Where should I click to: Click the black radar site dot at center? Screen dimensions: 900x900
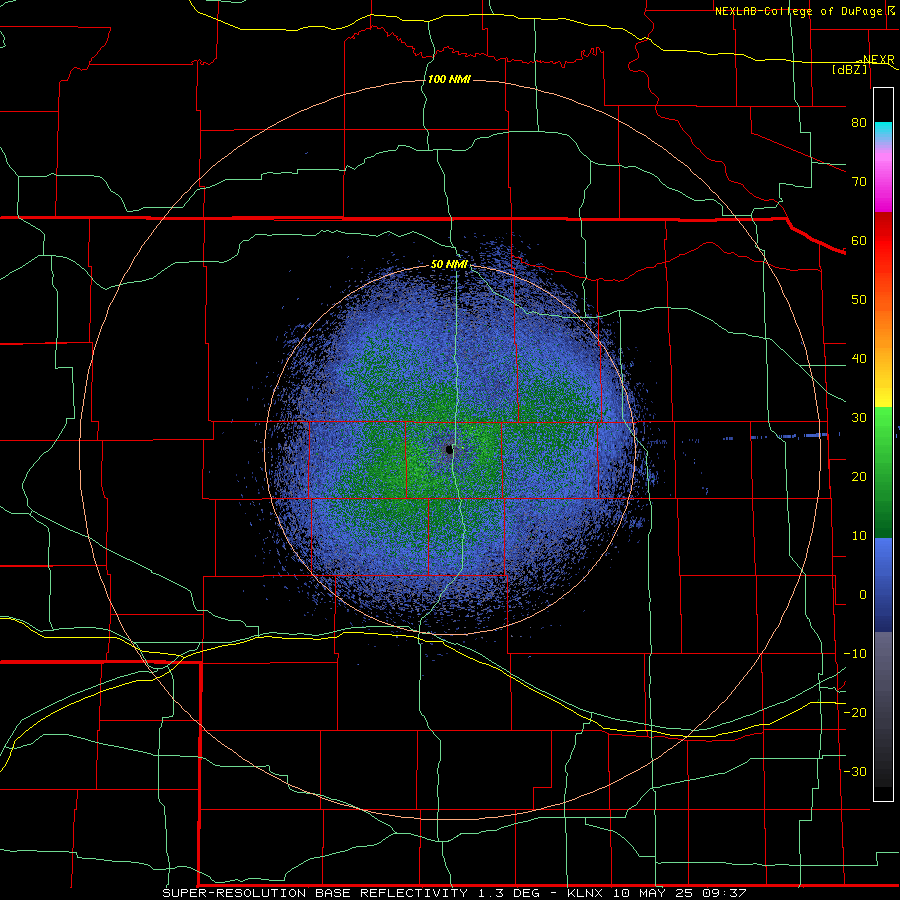pyautogui.click(x=449, y=449)
